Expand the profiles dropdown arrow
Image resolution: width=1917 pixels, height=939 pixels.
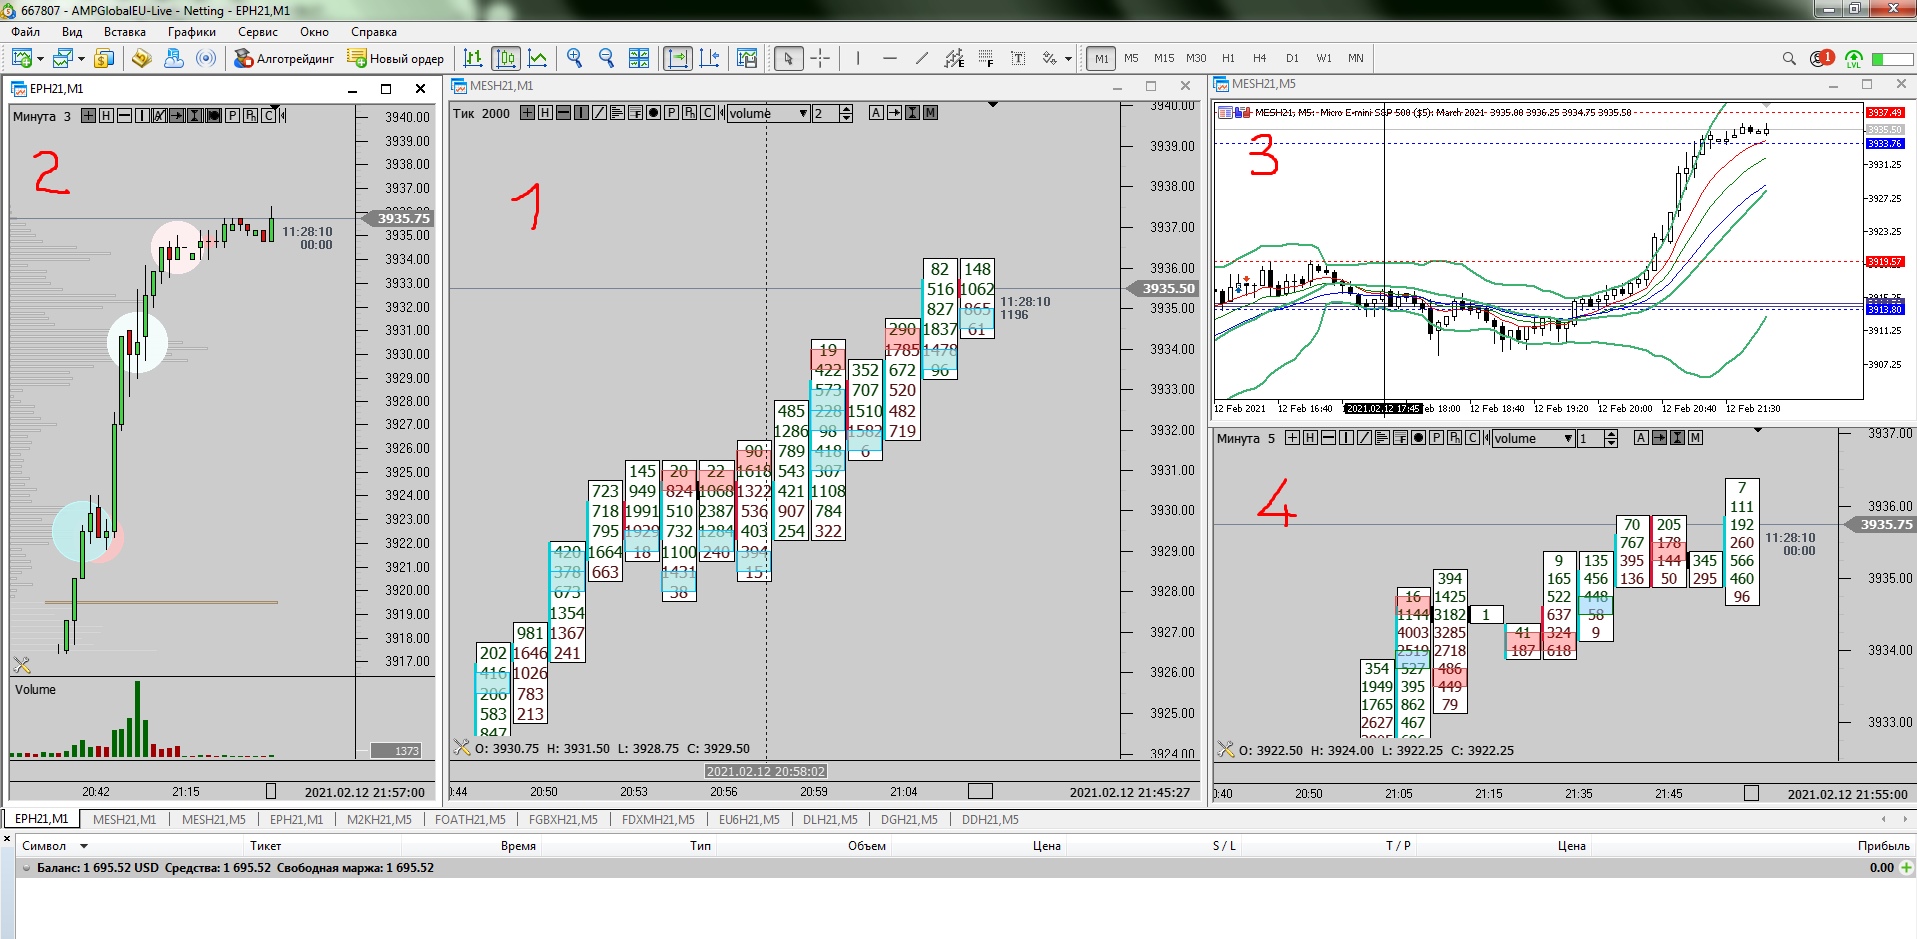click(x=80, y=59)
